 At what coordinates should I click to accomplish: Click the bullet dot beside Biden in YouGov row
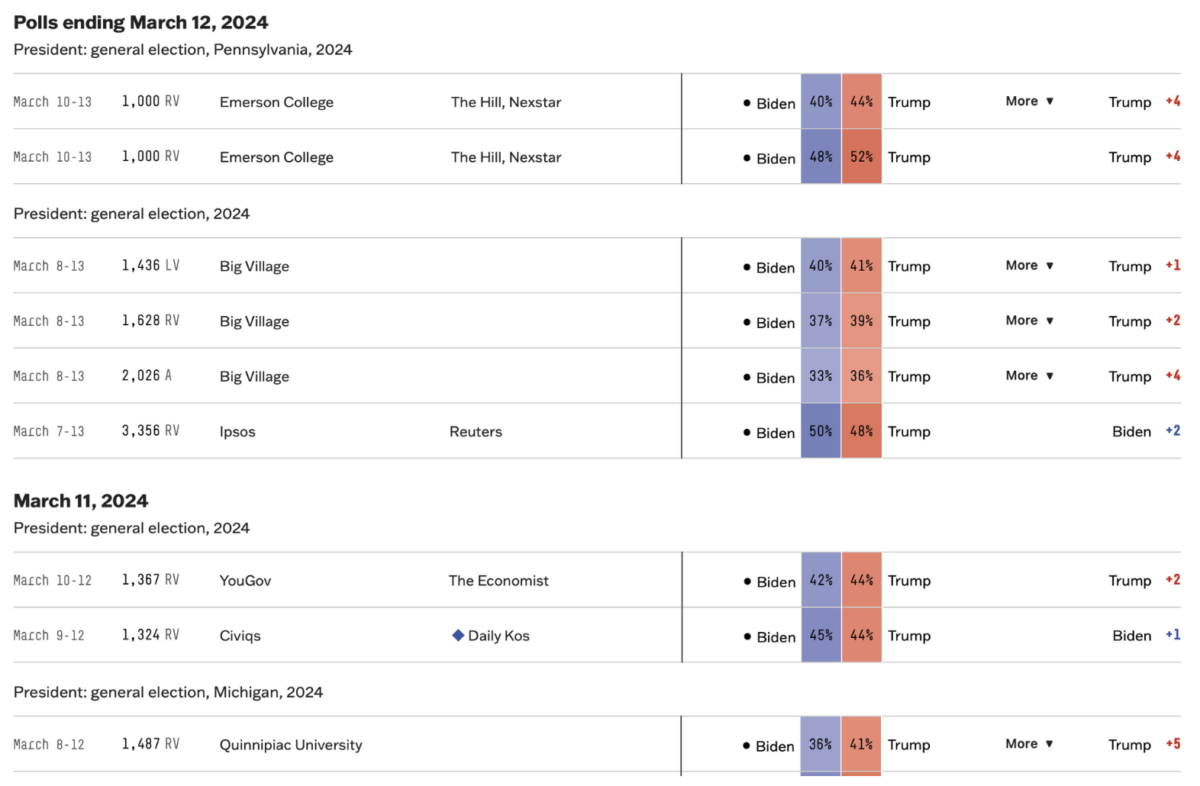747,582
